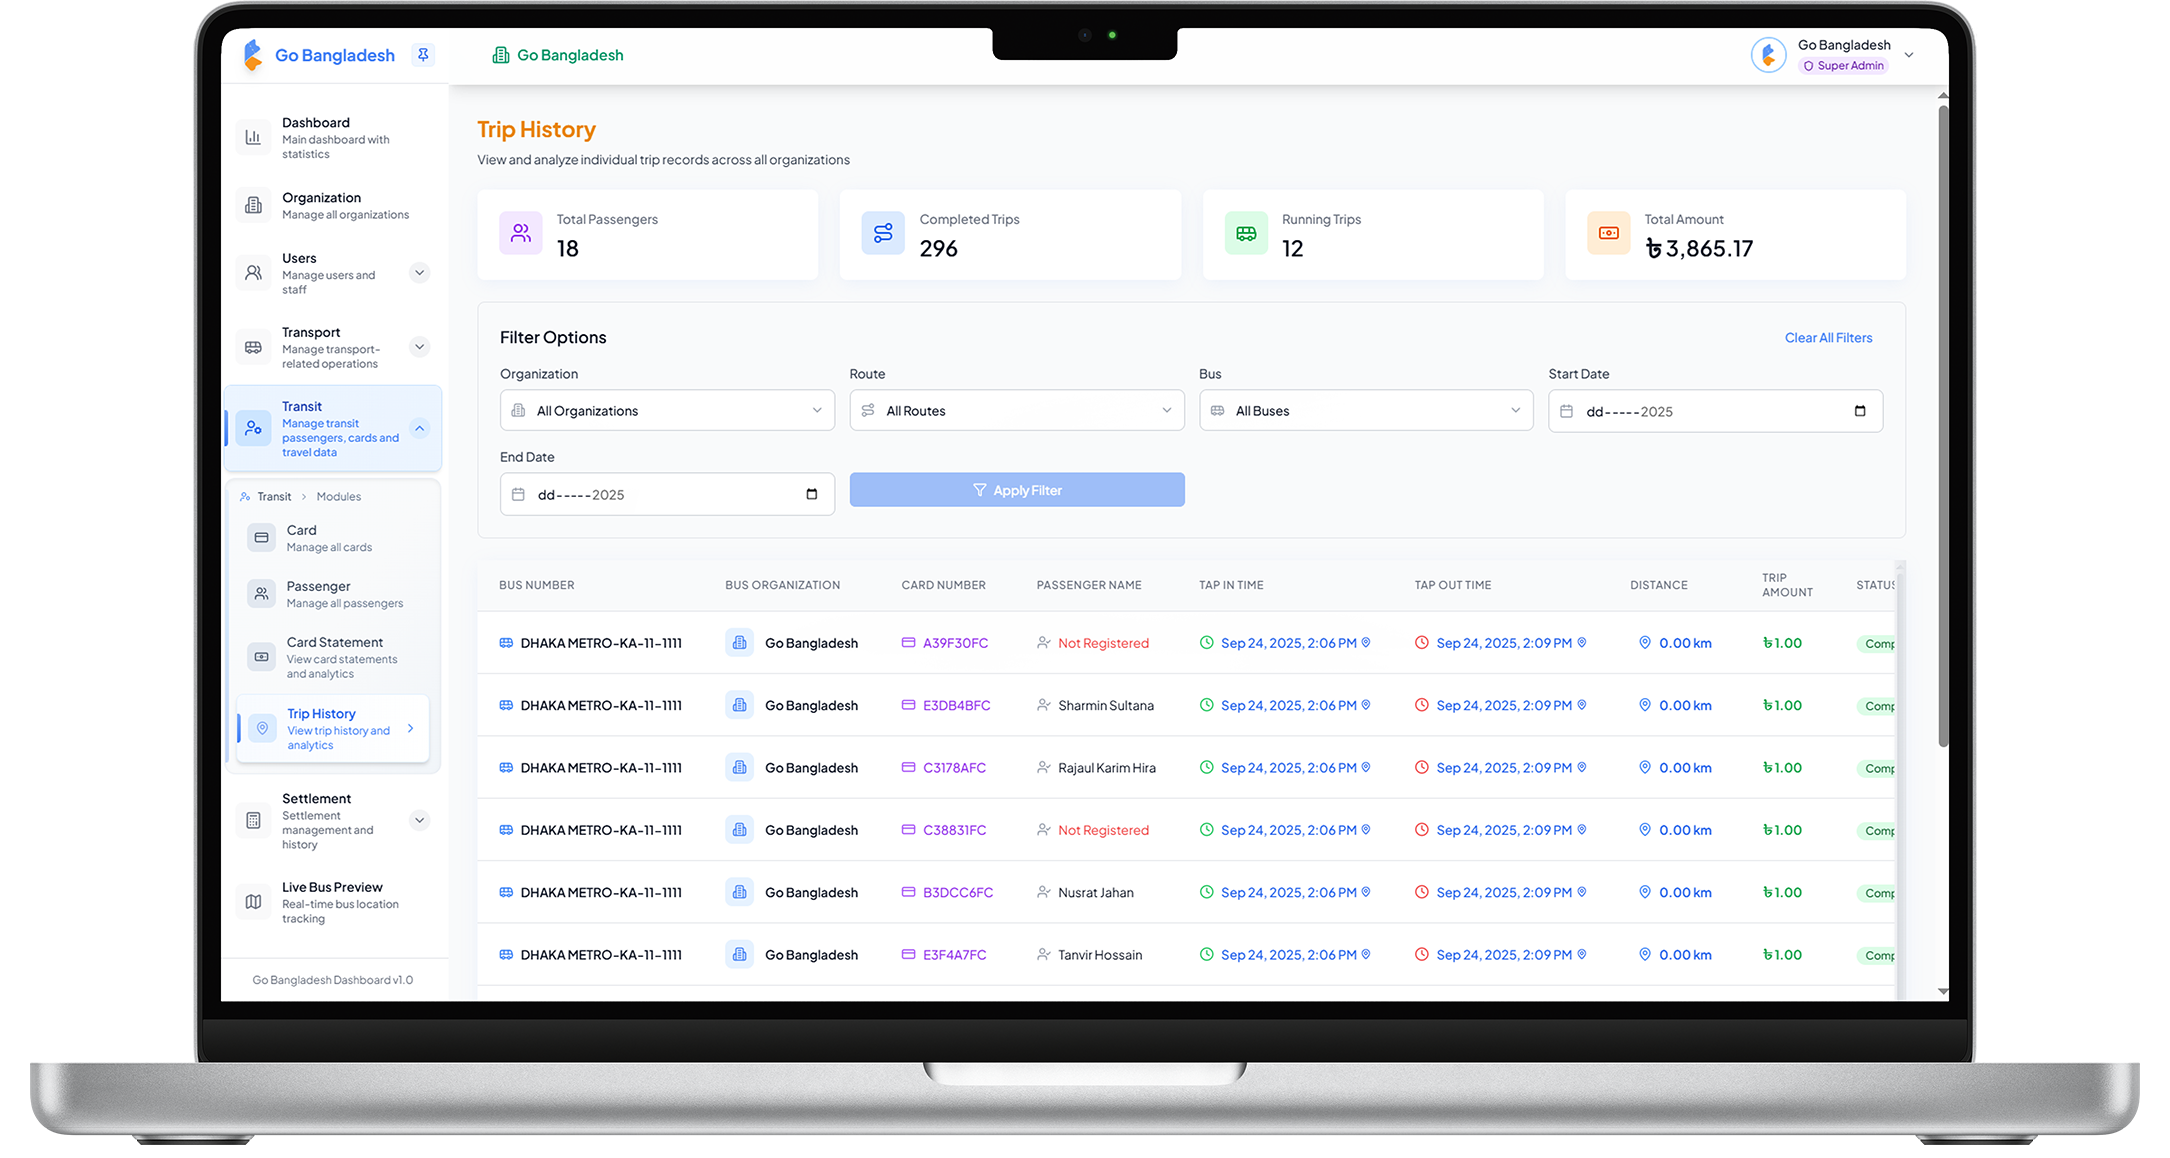Open the All Buses dropdown
The width and height of the screenshot is (2170, 1158).
[x=1365, y=411]
